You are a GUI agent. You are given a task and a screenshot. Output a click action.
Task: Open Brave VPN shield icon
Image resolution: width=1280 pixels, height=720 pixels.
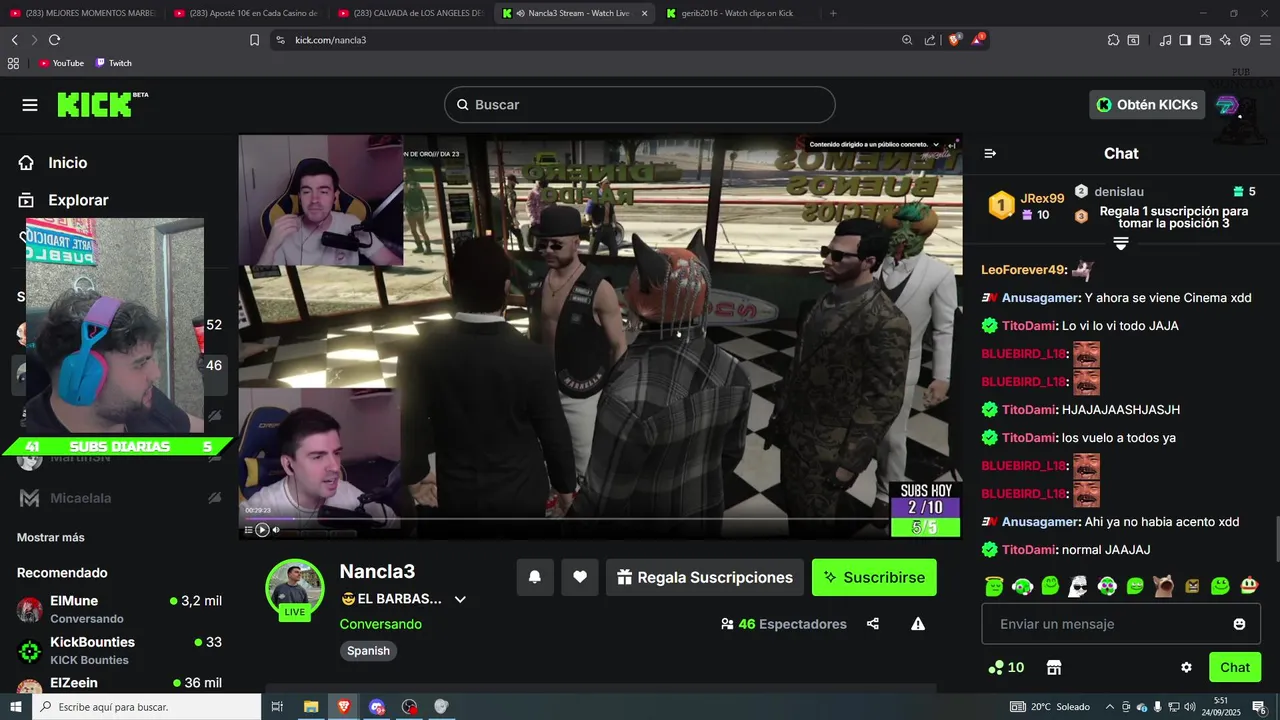pyautogui.click(x=1245, y=40)
